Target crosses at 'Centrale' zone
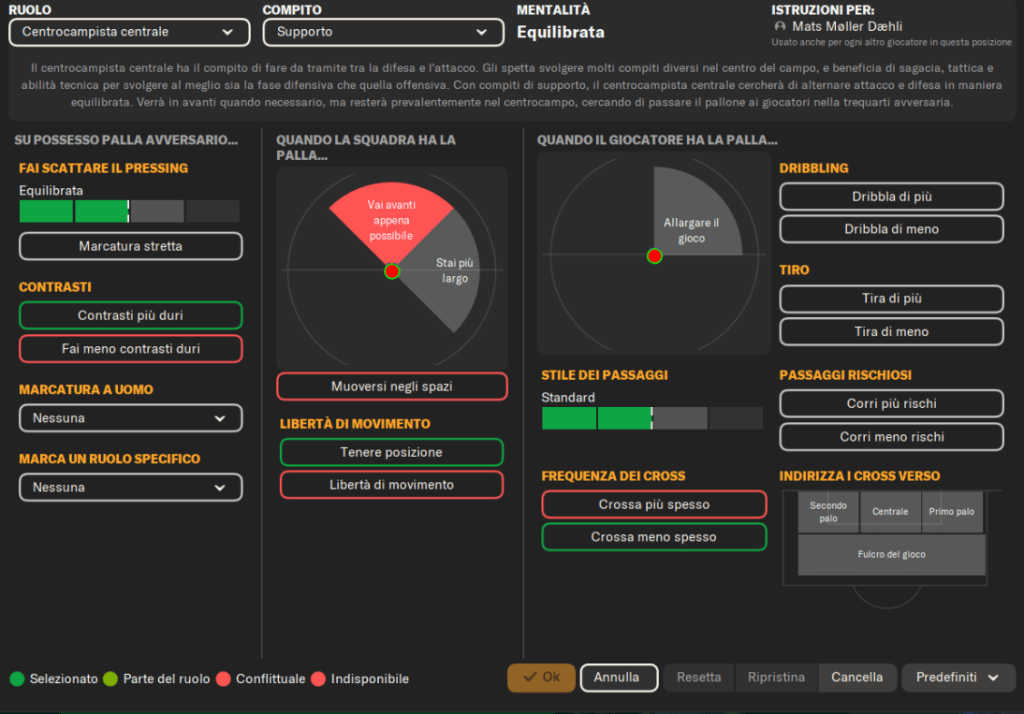Screen dimensions: 1024x714 coord(890,511)
